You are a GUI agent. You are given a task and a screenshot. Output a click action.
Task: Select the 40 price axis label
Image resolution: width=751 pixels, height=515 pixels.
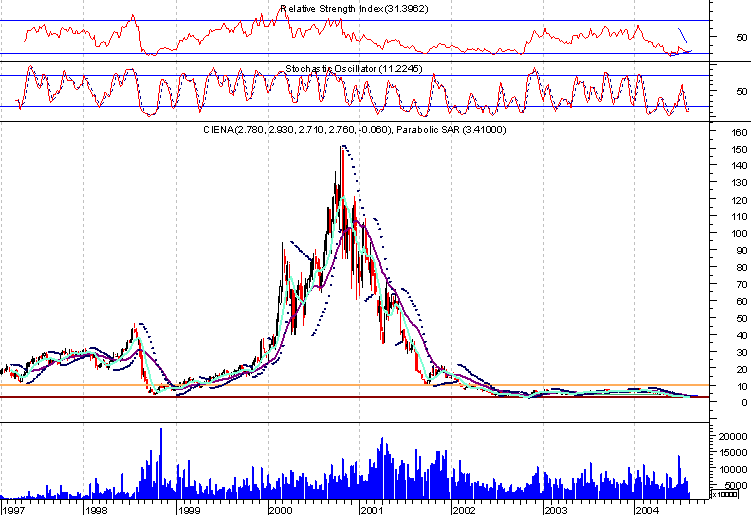pyautogui.click(x=741, y=335)
